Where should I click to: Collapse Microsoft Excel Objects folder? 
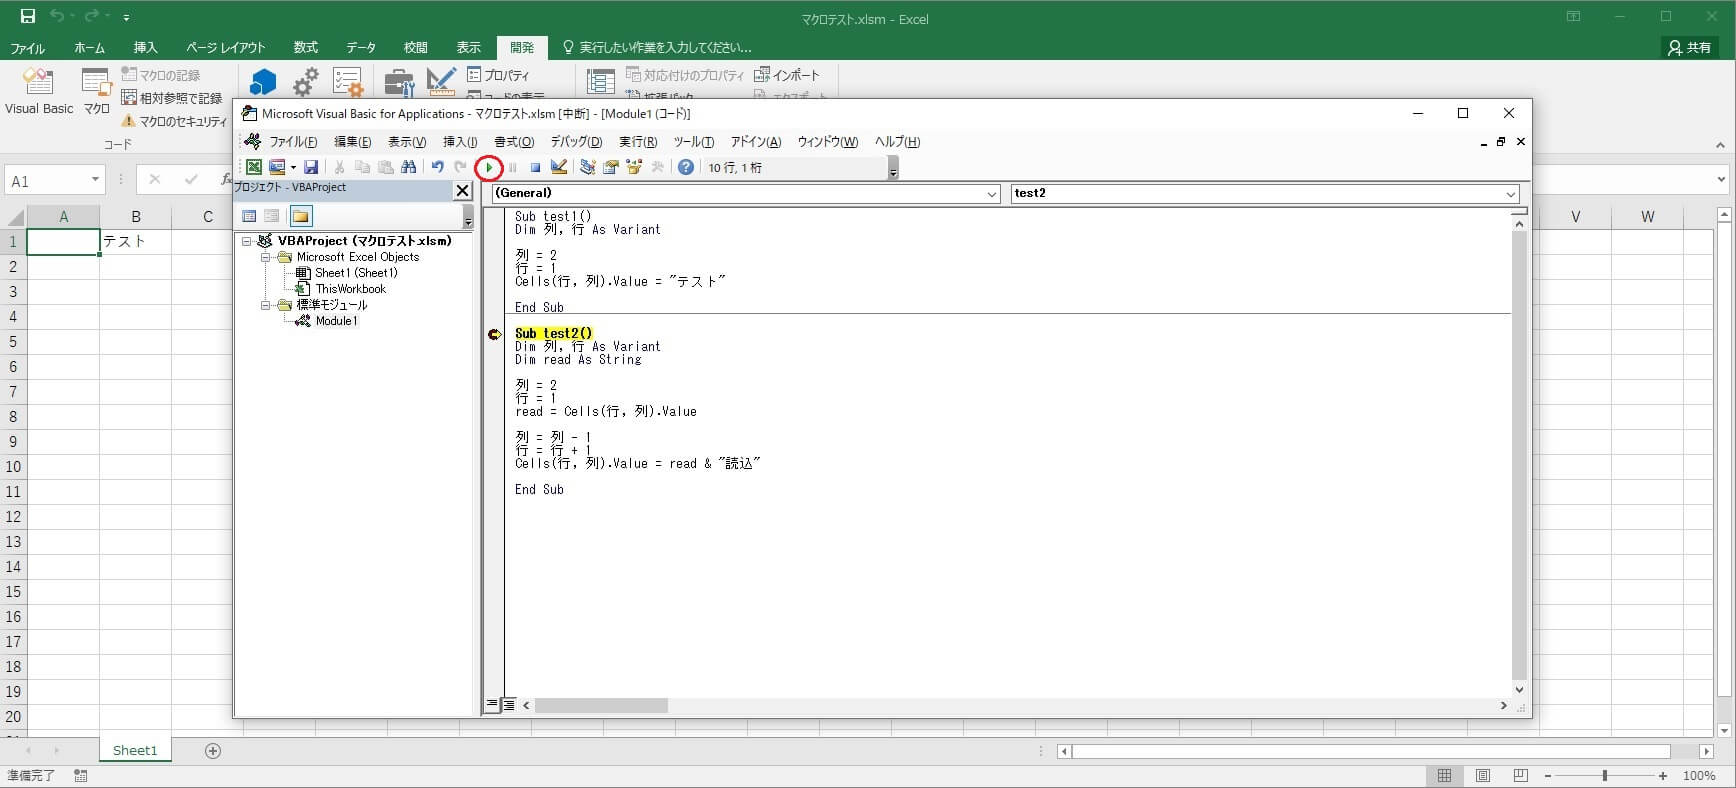click(x=266, y=257)
